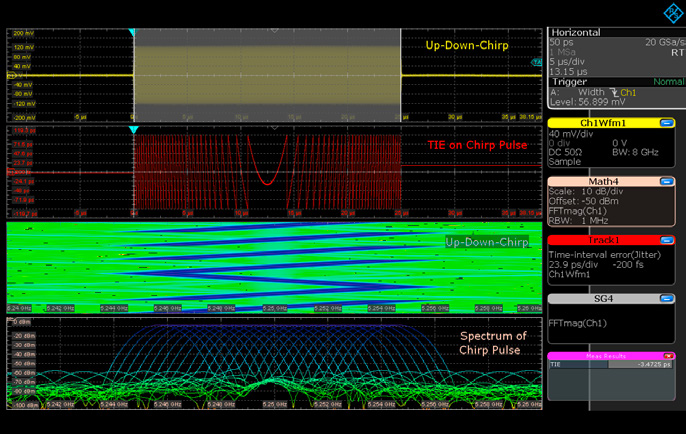
Task: Click the trigger position marker on TIE diagram
Action: point(133,130)
